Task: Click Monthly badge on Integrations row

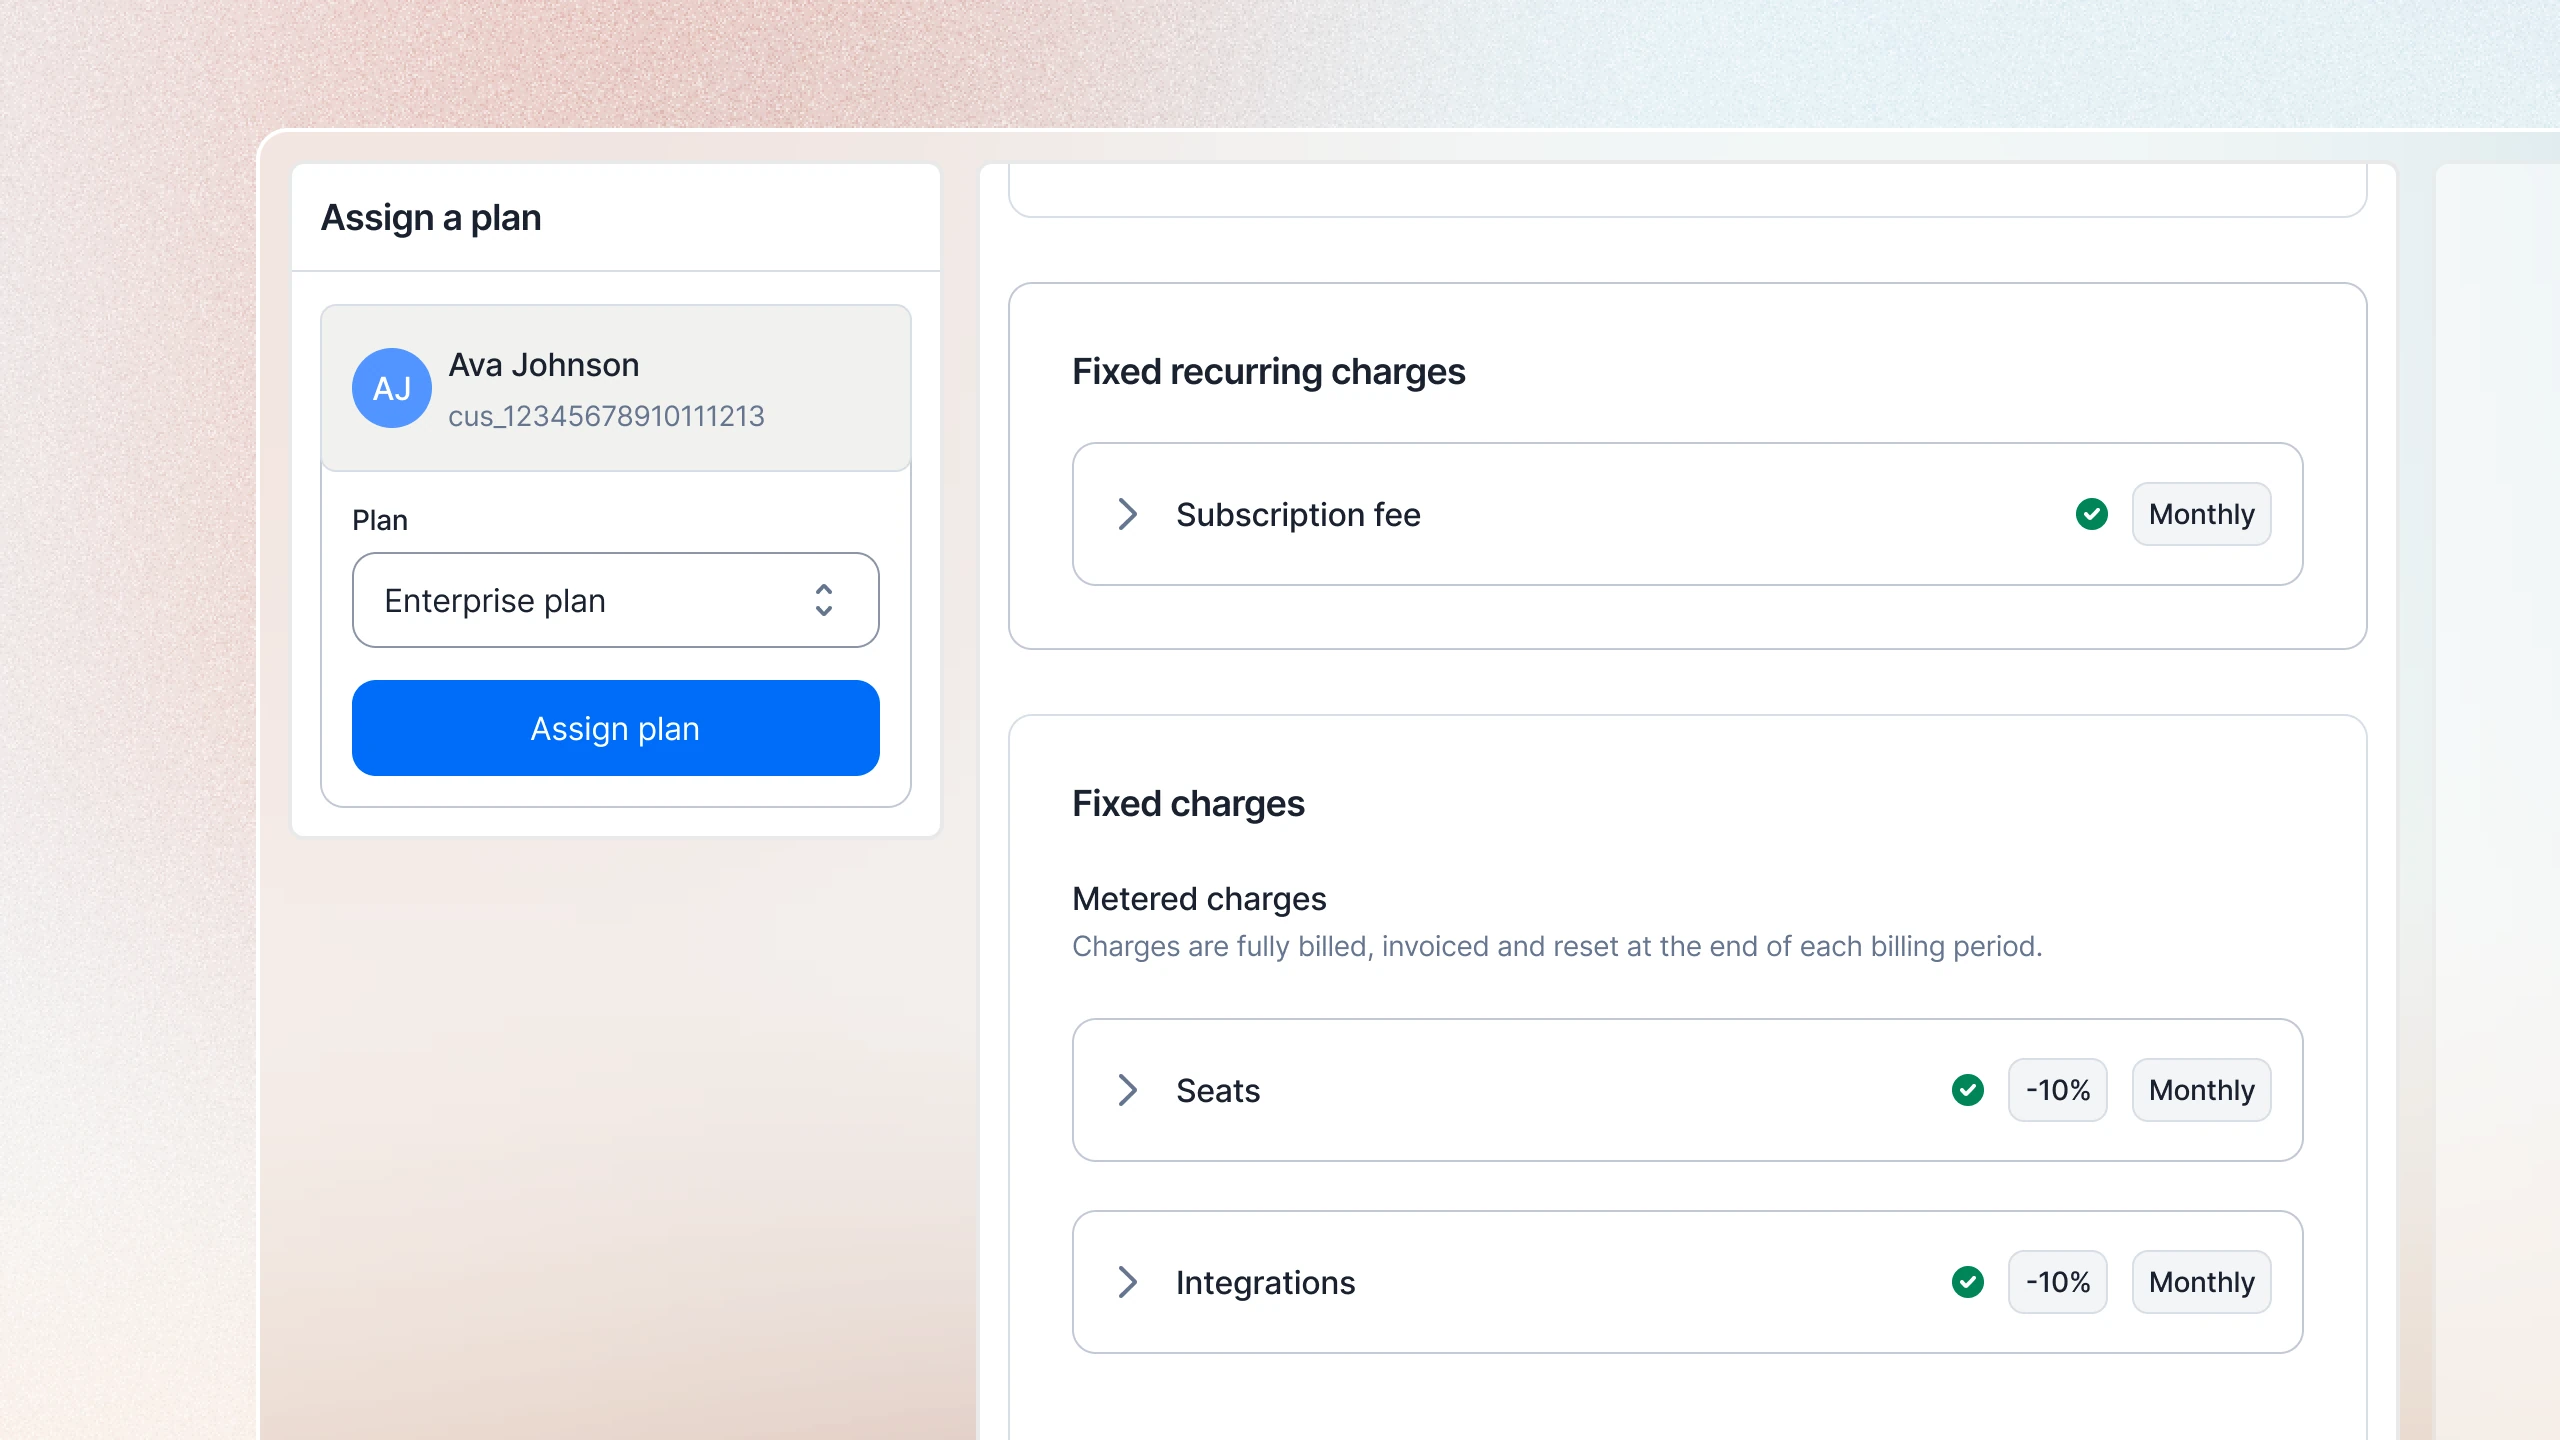Action: [x=2201, y=1282]
